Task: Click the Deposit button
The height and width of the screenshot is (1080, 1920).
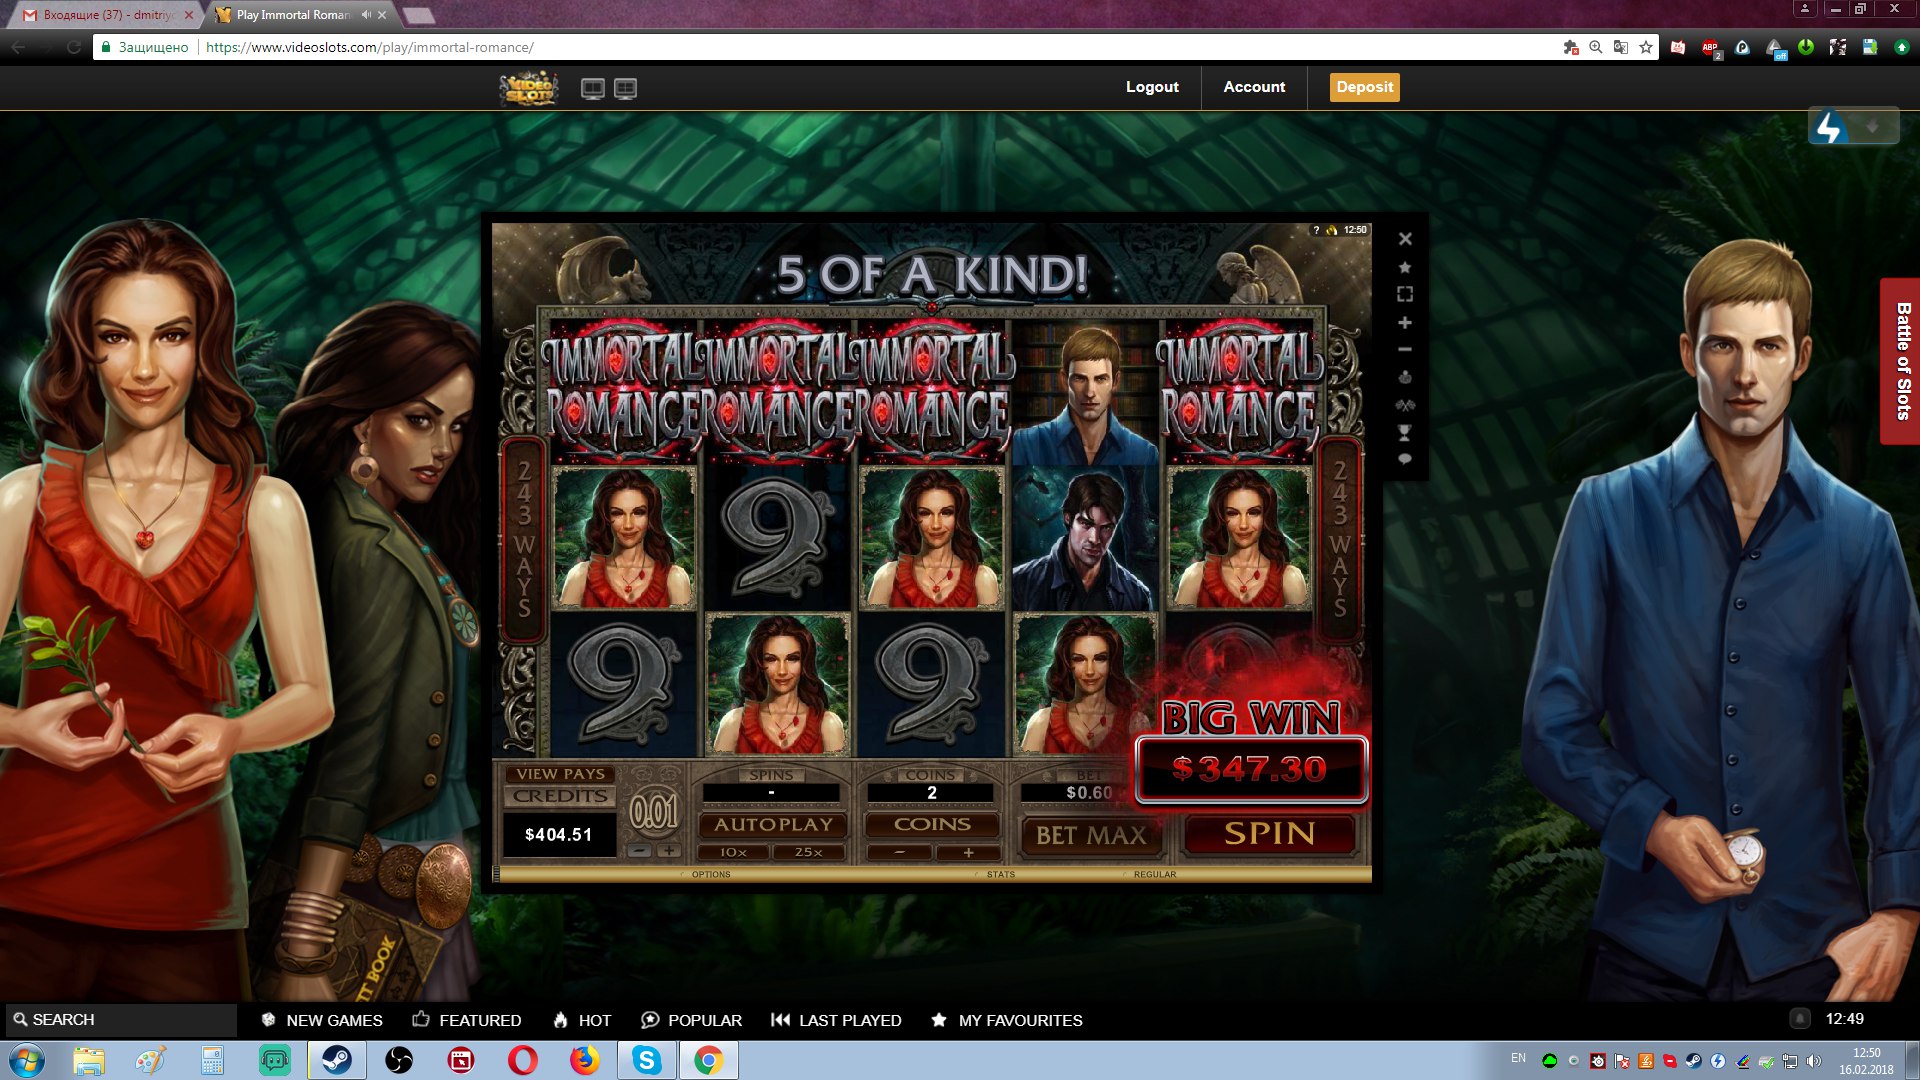Action: tap(1364, 87)
